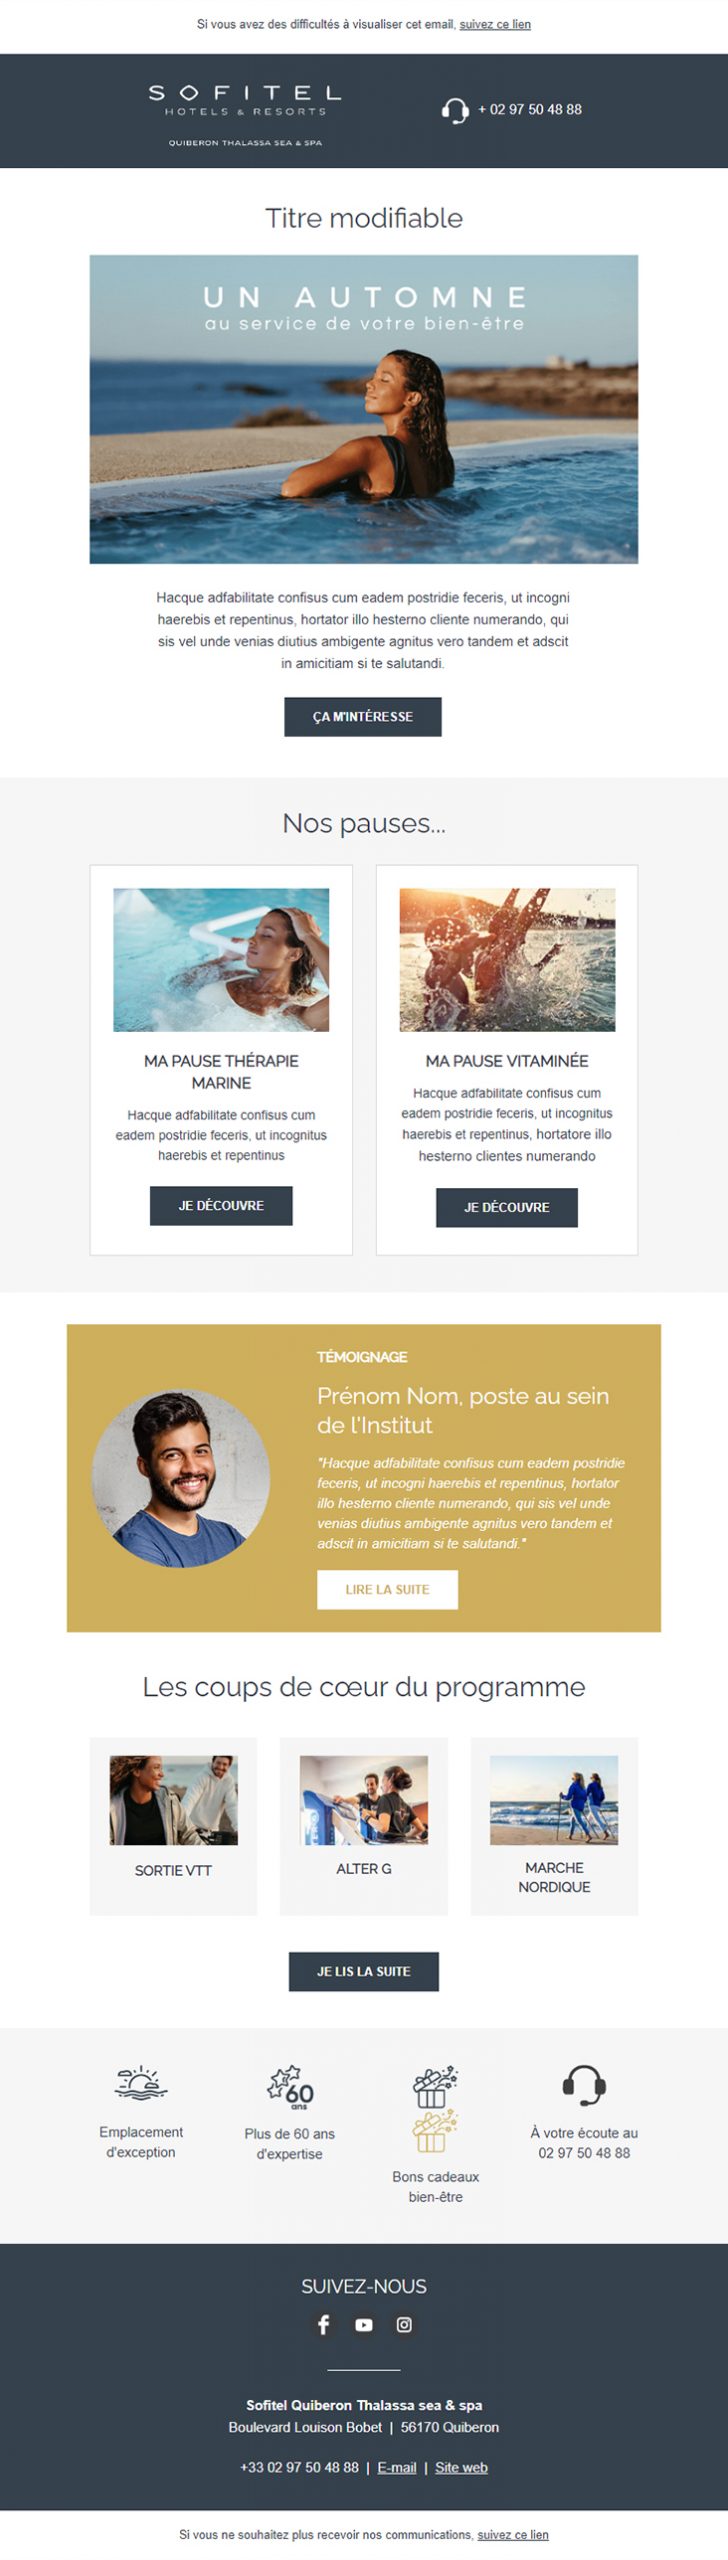Follow the top 'suivez ce lien' link
The height and width of the screenshot is (2560, 728).
tap(495, 24)
